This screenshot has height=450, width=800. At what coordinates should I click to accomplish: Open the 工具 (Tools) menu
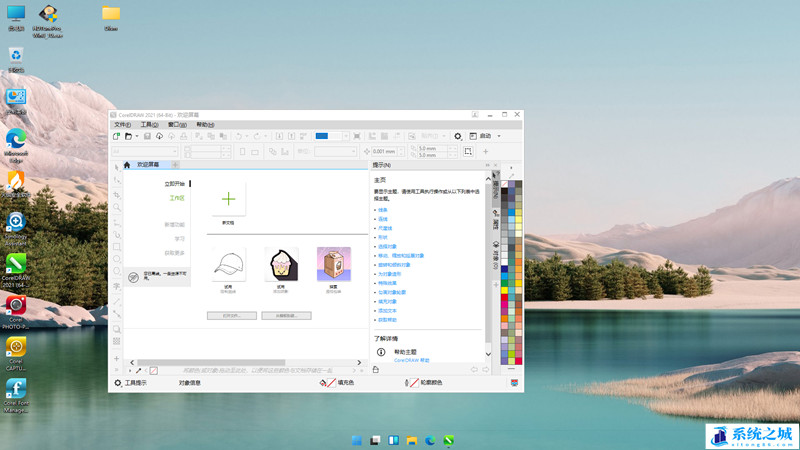pos(149,125)
